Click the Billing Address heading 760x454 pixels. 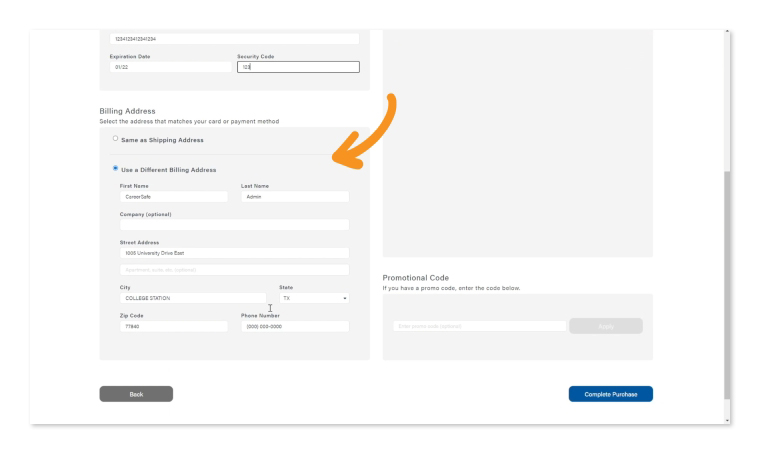127,111
